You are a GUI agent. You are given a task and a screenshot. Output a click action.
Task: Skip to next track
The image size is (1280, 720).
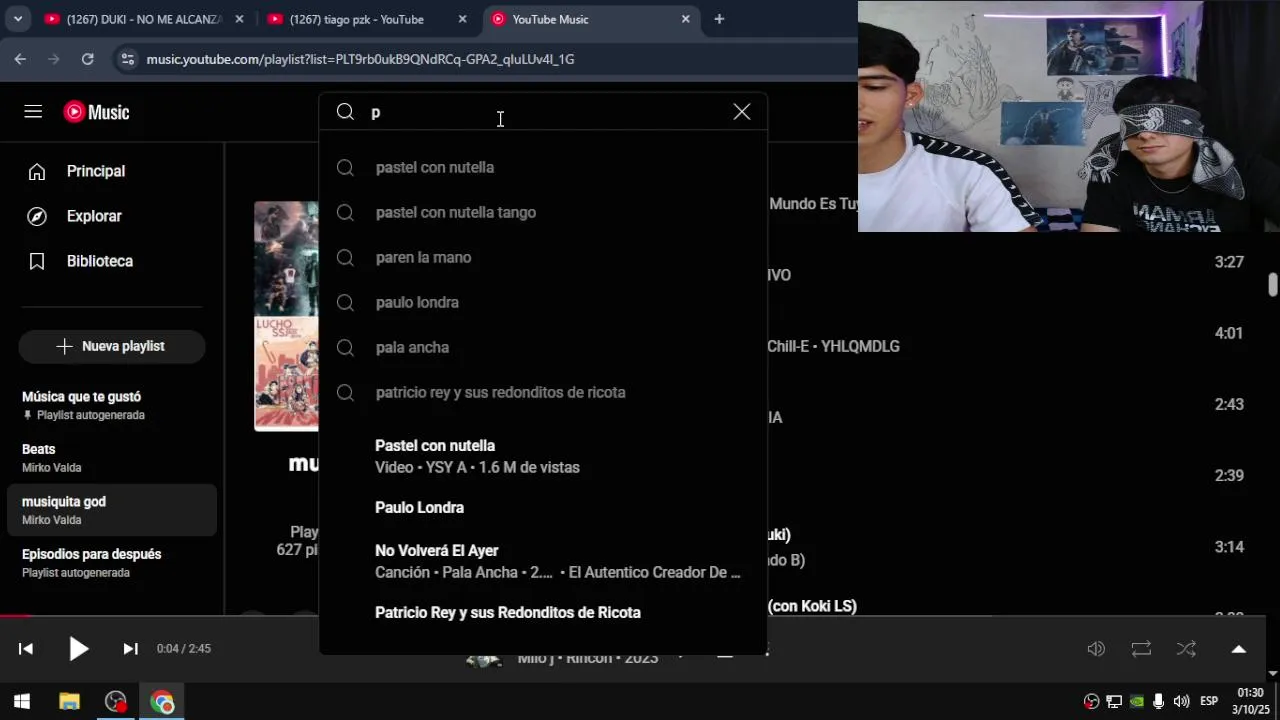(130, 649)
